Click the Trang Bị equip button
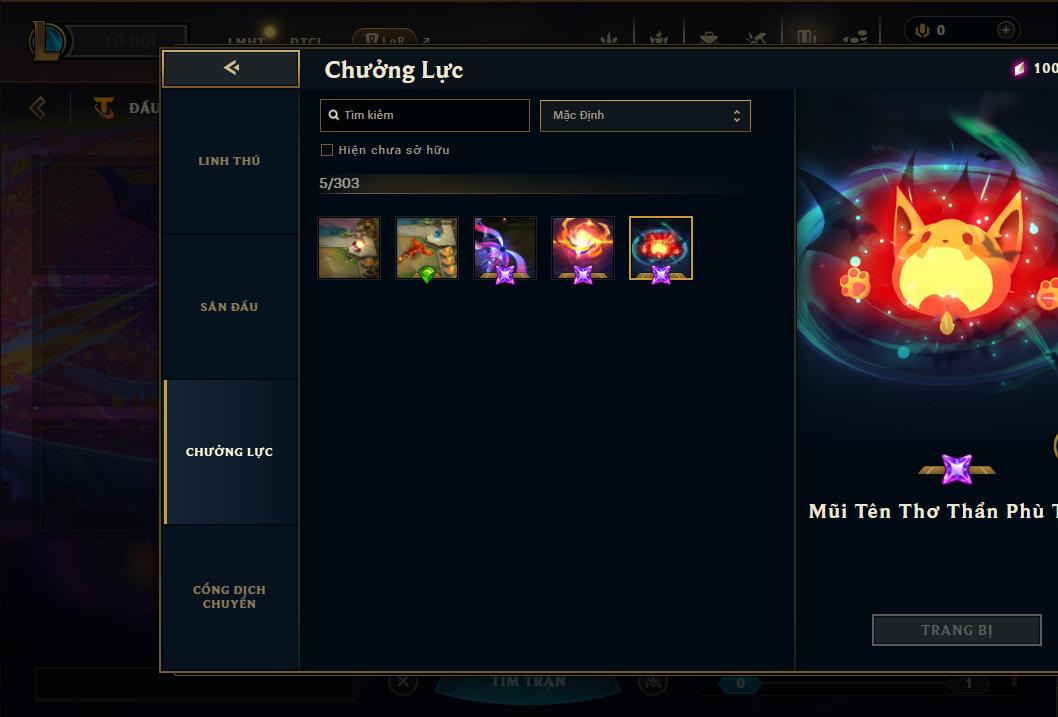Screen dimensions: 1058x717 click(957, 630)
